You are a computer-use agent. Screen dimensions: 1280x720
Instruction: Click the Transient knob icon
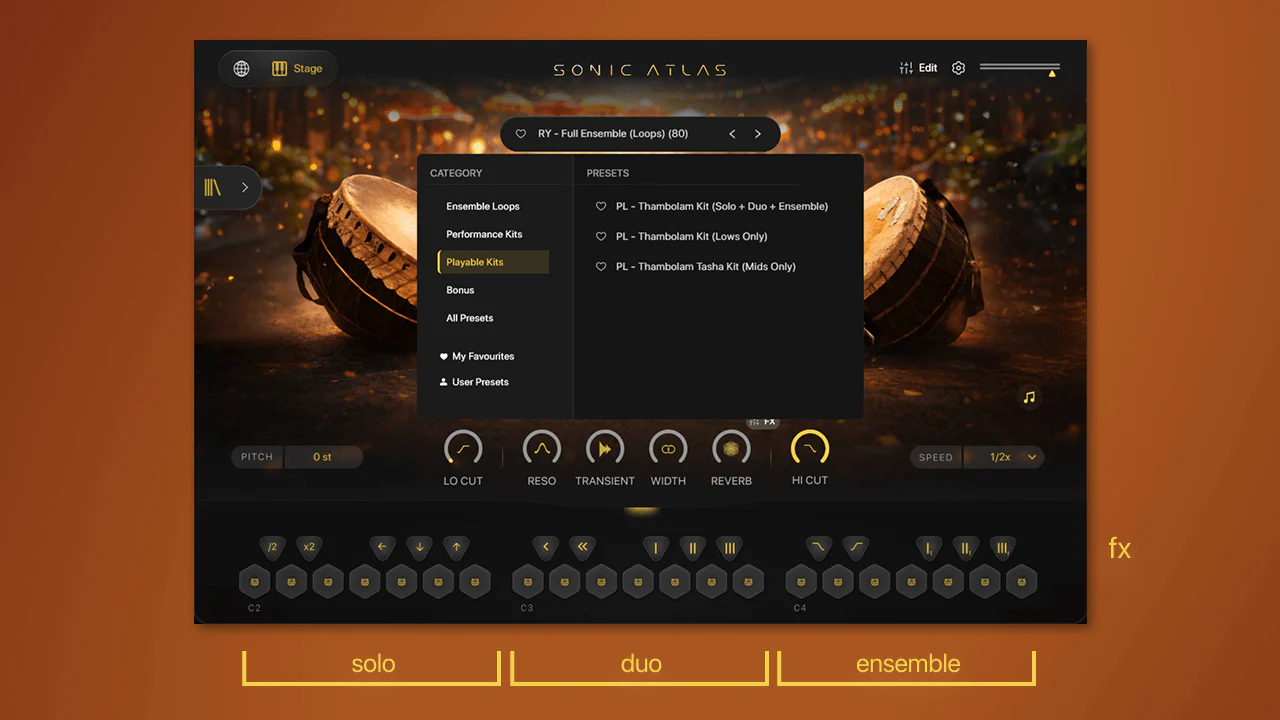[605, 449]
